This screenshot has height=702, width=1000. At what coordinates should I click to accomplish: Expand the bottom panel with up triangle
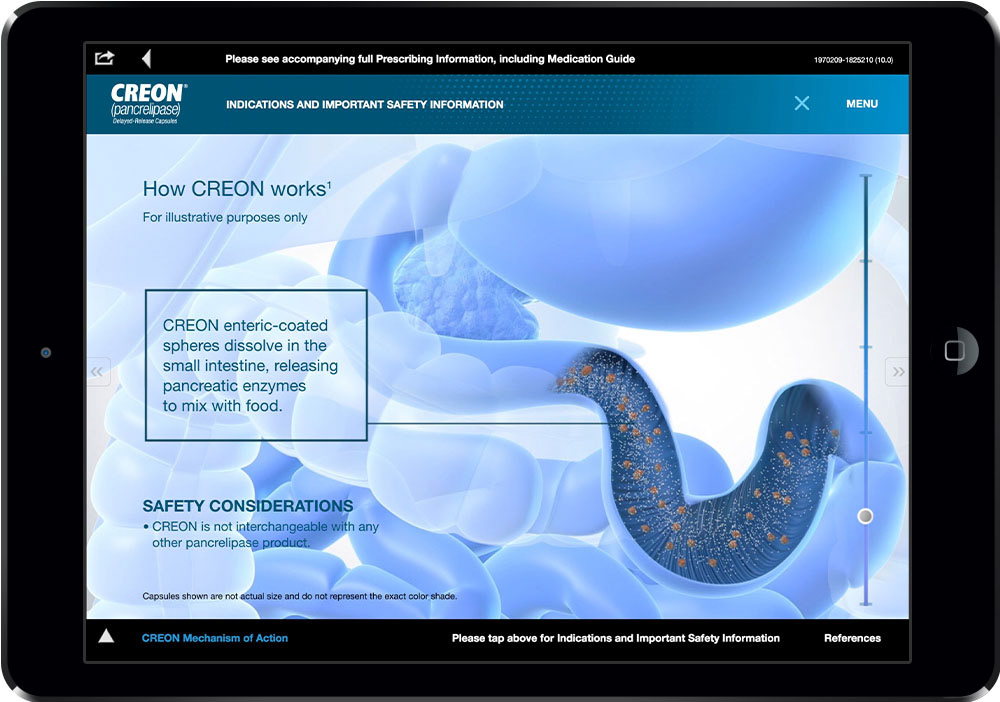click(x=107, y=636)
